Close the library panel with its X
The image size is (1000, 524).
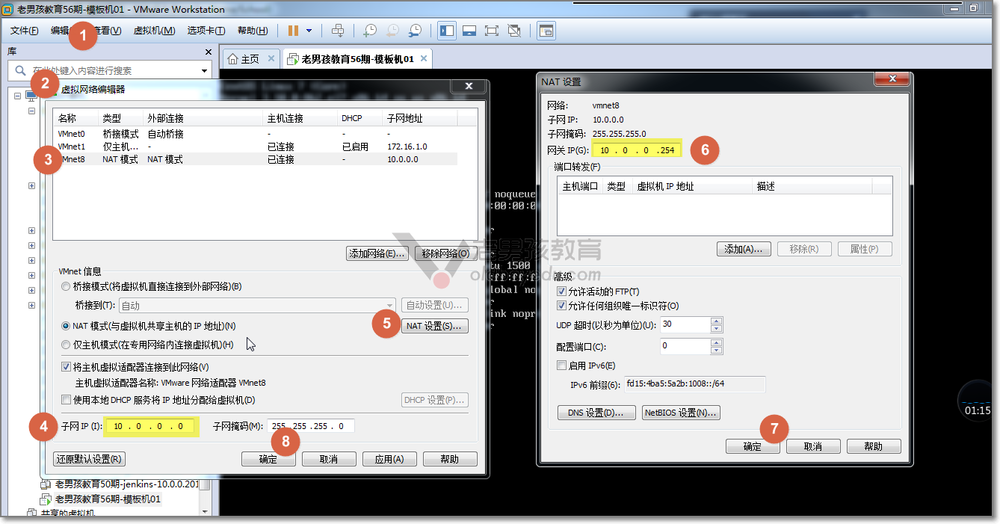coord(208,52)
